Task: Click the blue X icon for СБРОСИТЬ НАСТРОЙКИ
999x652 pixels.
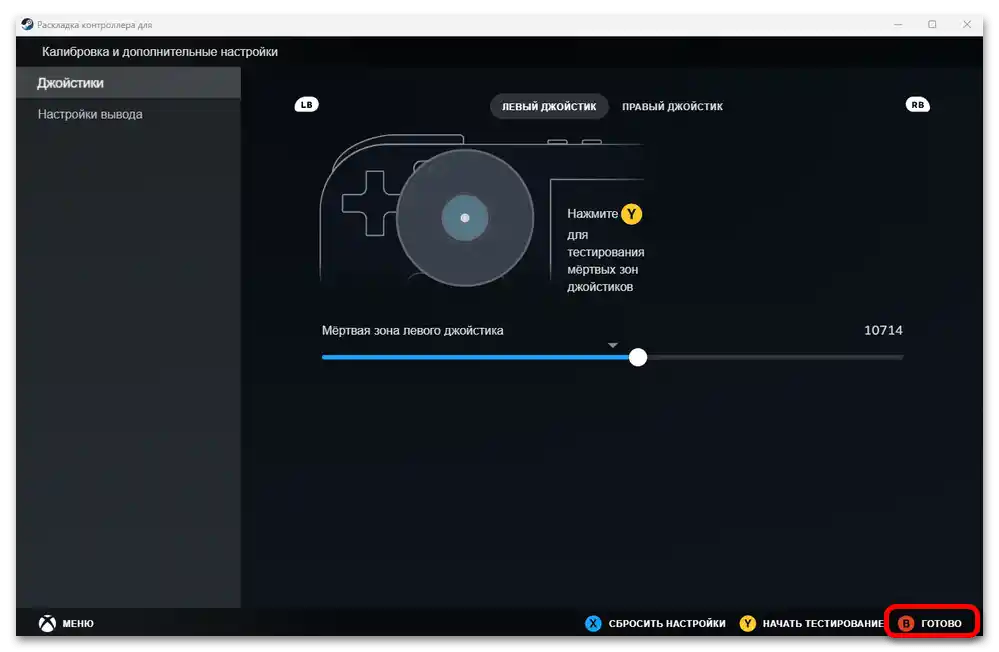Action: pos(593,623)
